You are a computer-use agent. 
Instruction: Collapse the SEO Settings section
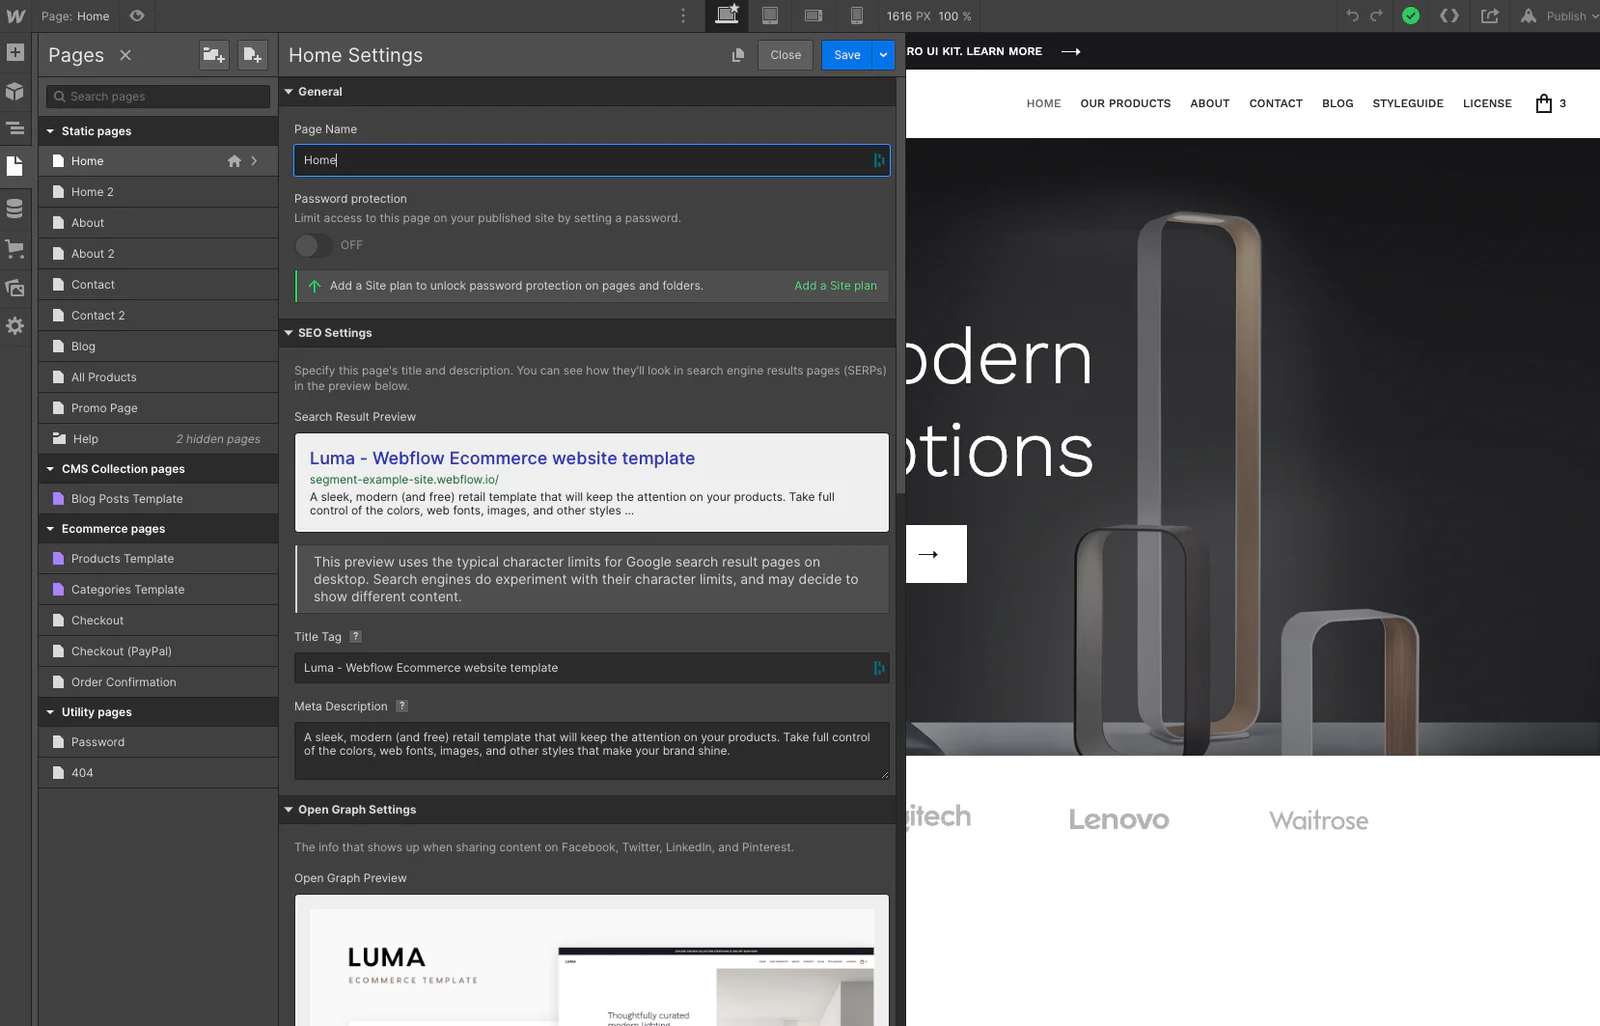coord(289,333)
